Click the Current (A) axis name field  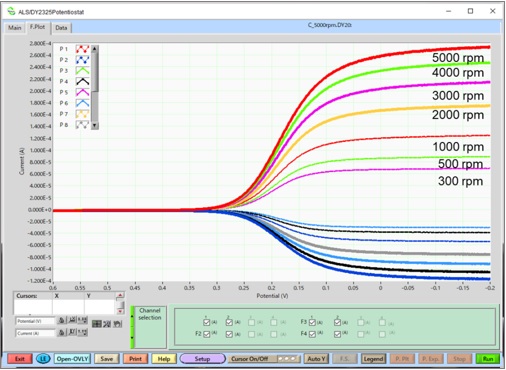click(35, 333)
